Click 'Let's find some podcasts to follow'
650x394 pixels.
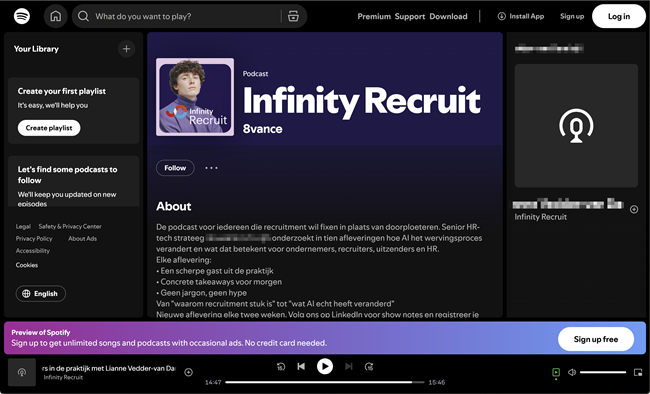(x=67, y=175)
